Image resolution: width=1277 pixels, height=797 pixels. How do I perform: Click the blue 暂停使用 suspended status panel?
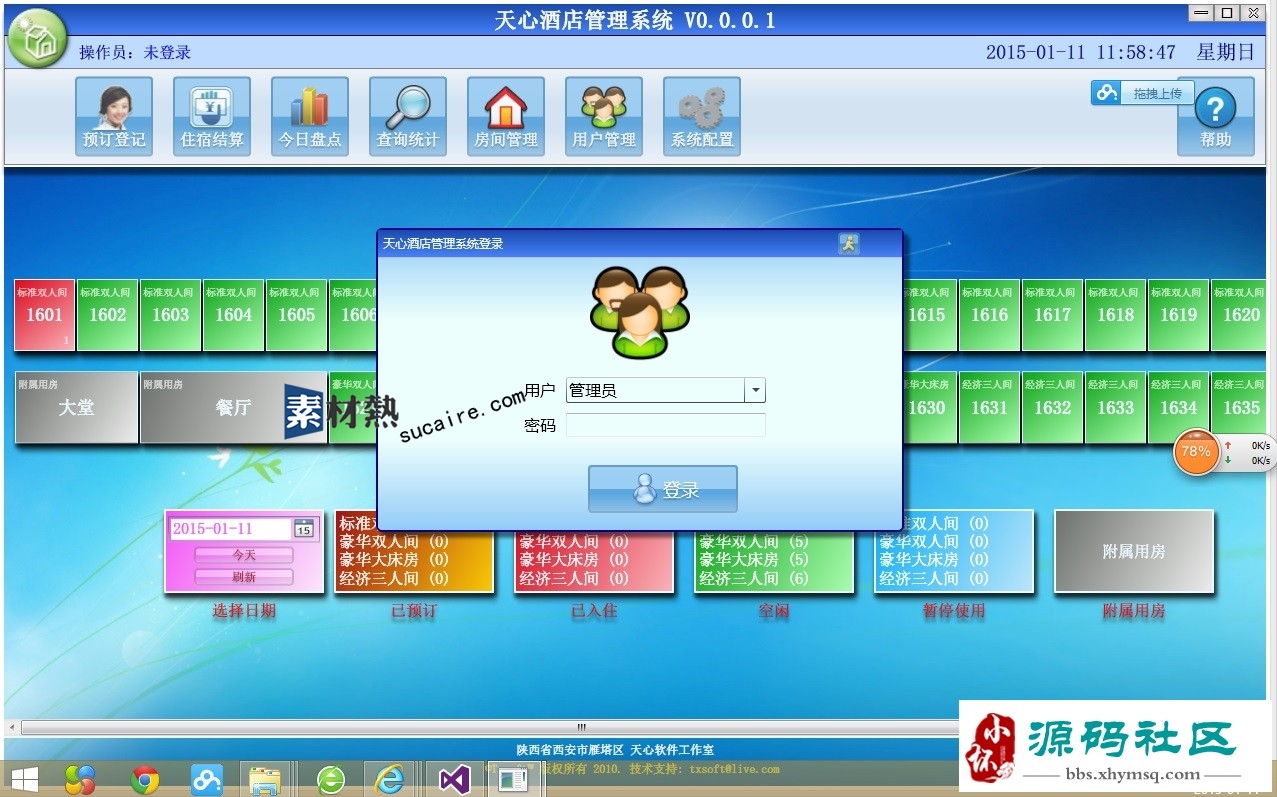(x=954, y=552)
